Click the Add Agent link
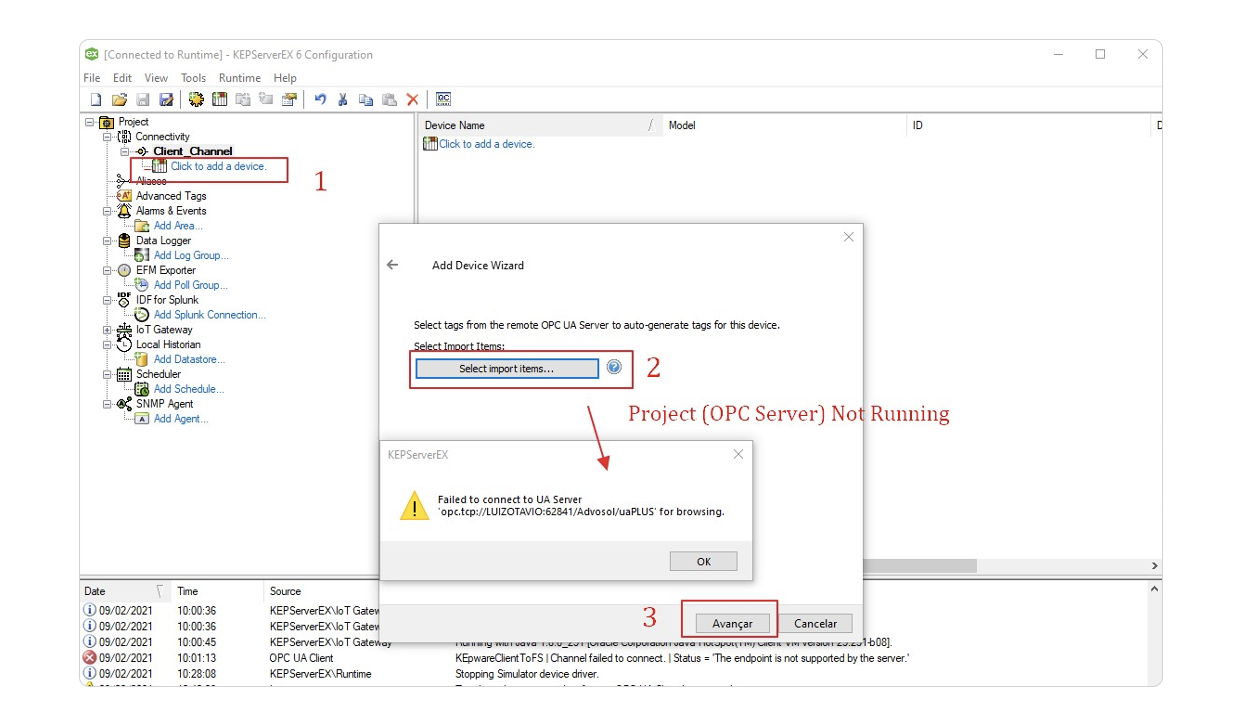Viewport: 1242px width, 726px height. click(x=181, y=419)
